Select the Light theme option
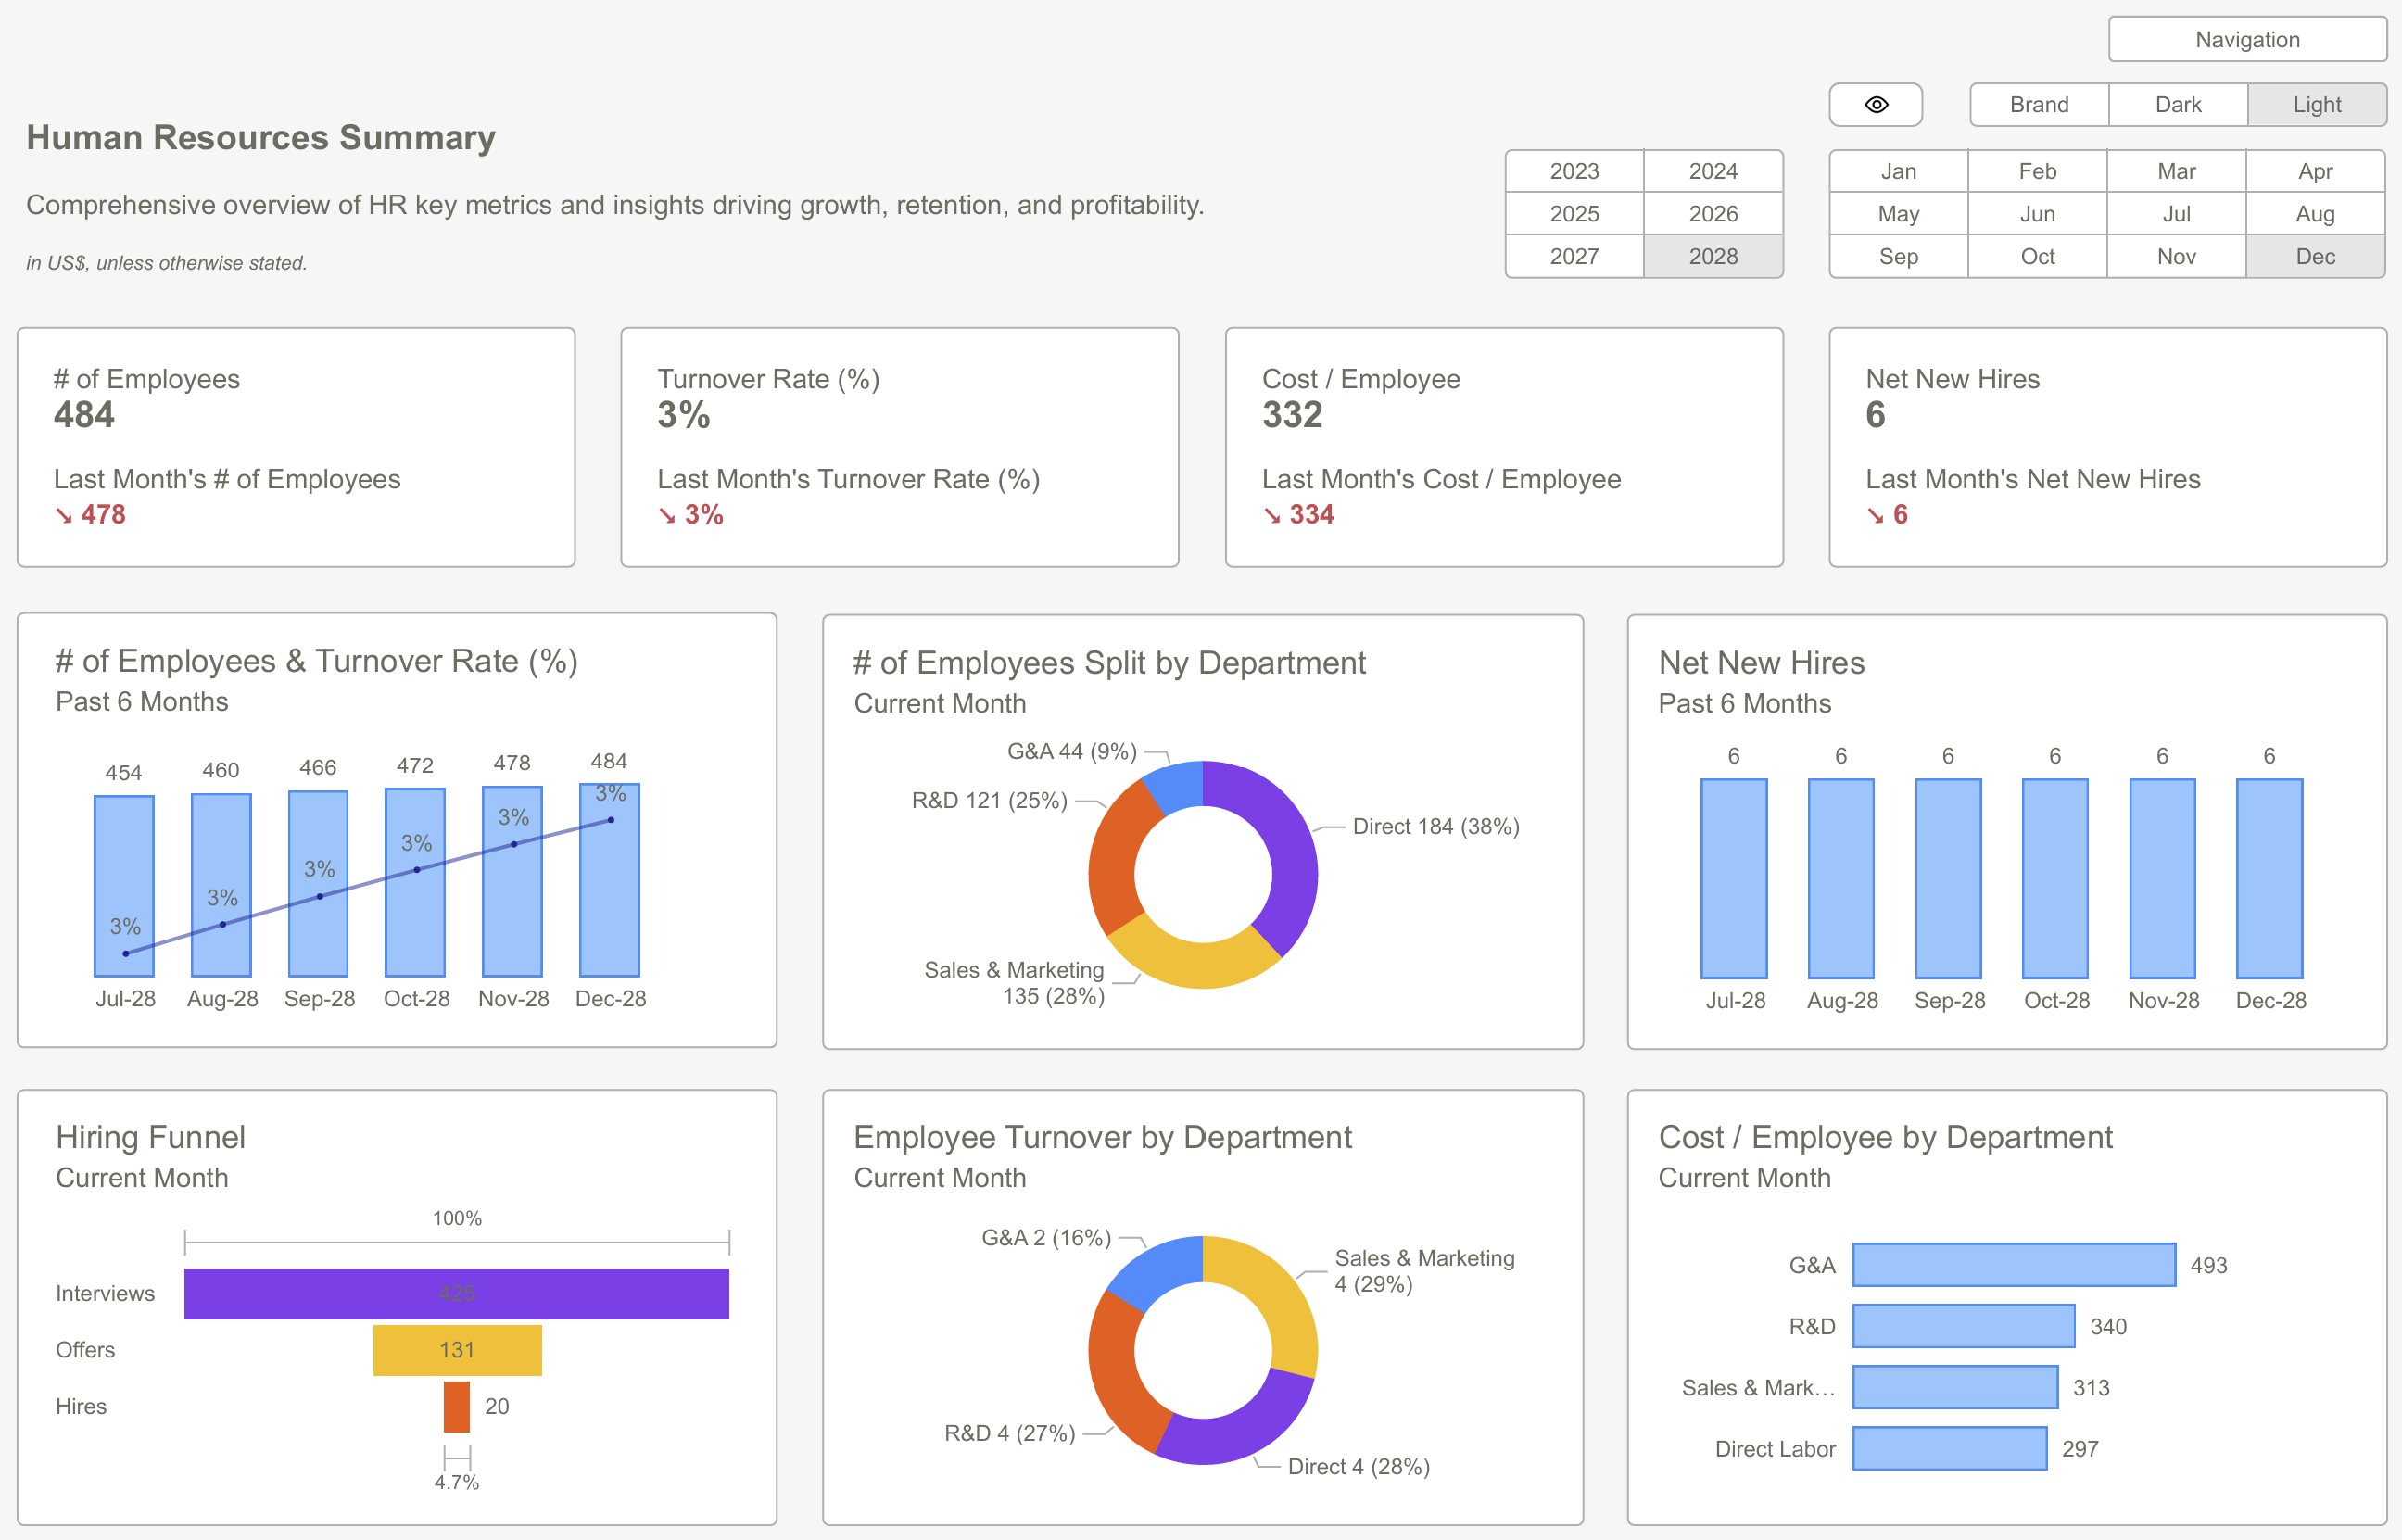The image size is (2402, 1540). pos(2316,105)
